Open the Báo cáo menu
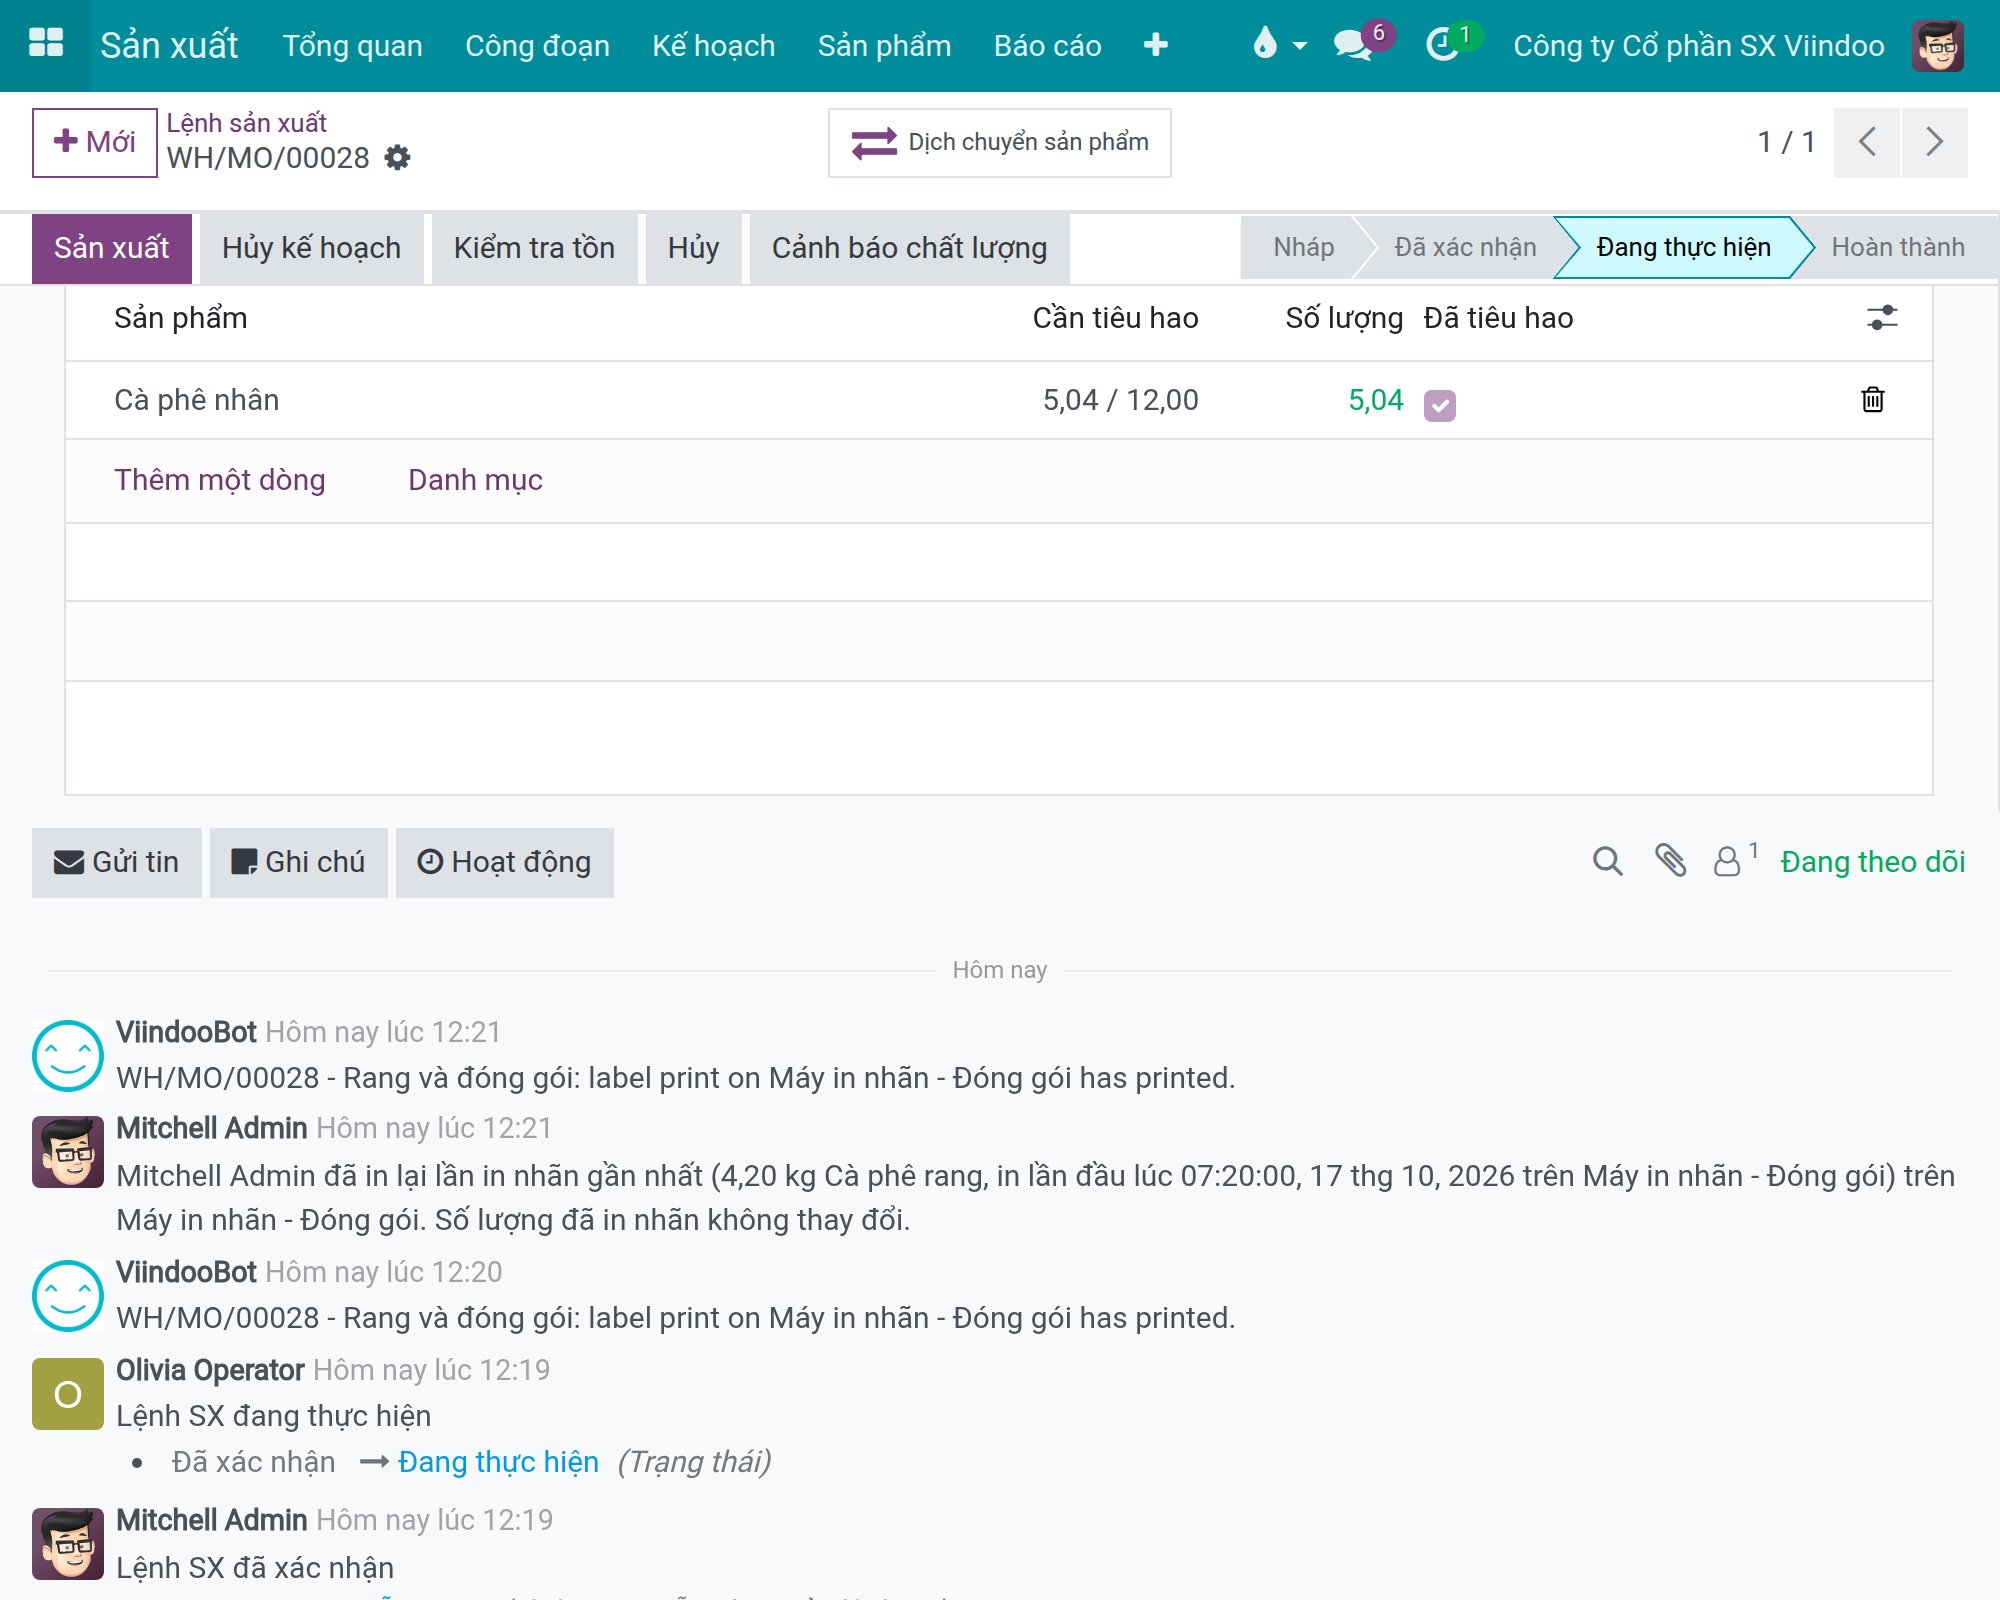Viewport: 2000px width, 1600px height. click(1048, 46)
